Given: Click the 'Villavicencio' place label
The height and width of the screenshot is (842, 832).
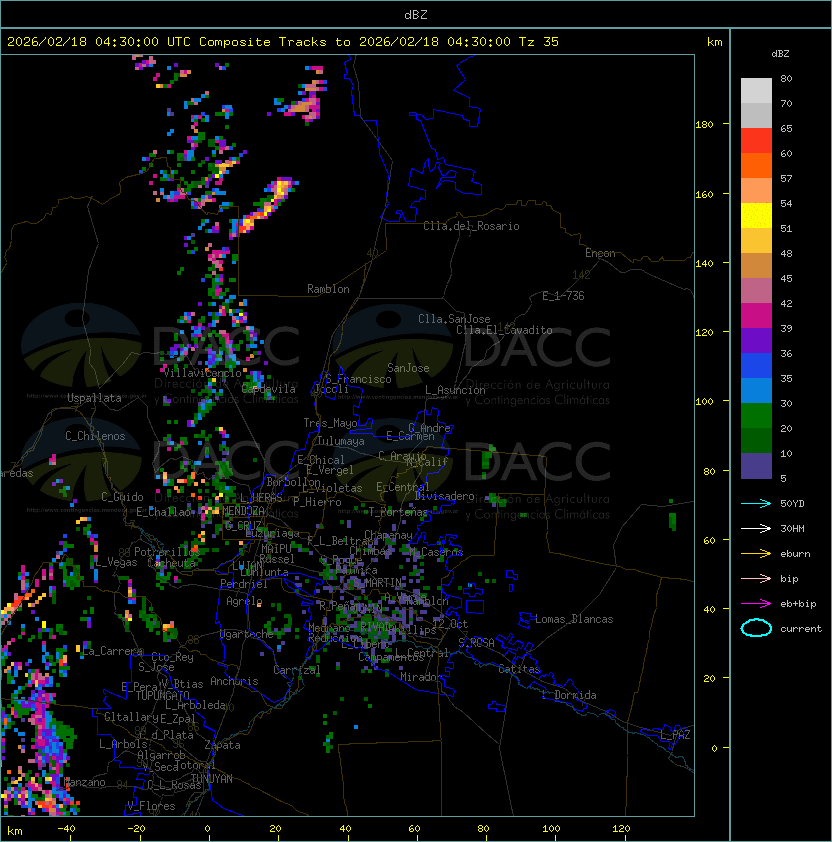Looking at the screenshot, I should 202,373.
